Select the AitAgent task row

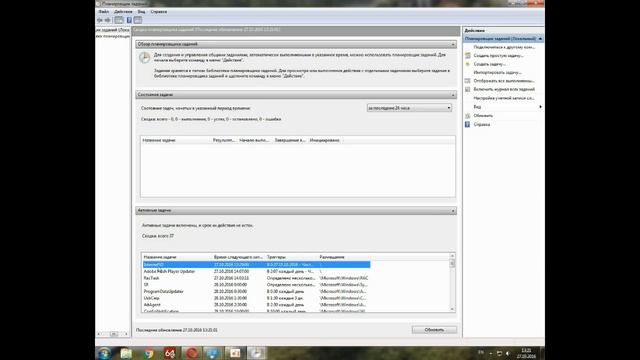pos(256,305)
